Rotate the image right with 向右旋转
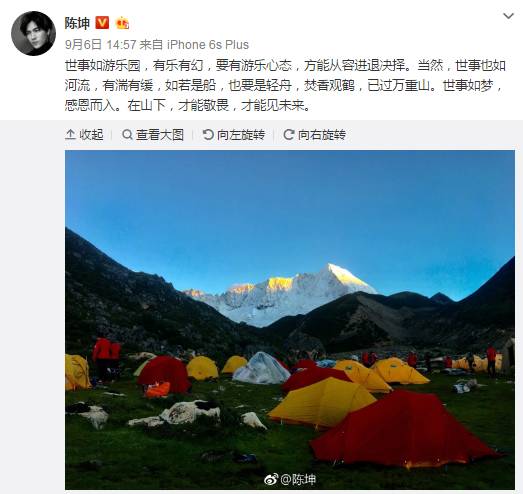 point(315,135)
